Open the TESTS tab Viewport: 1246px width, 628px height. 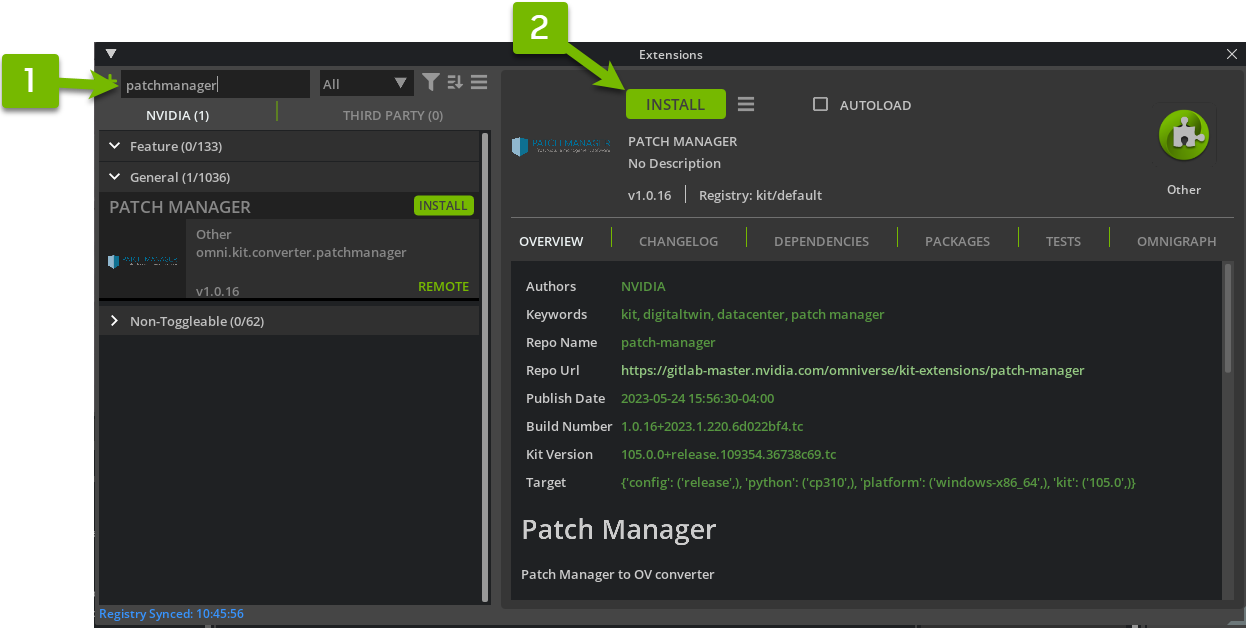1063,241
